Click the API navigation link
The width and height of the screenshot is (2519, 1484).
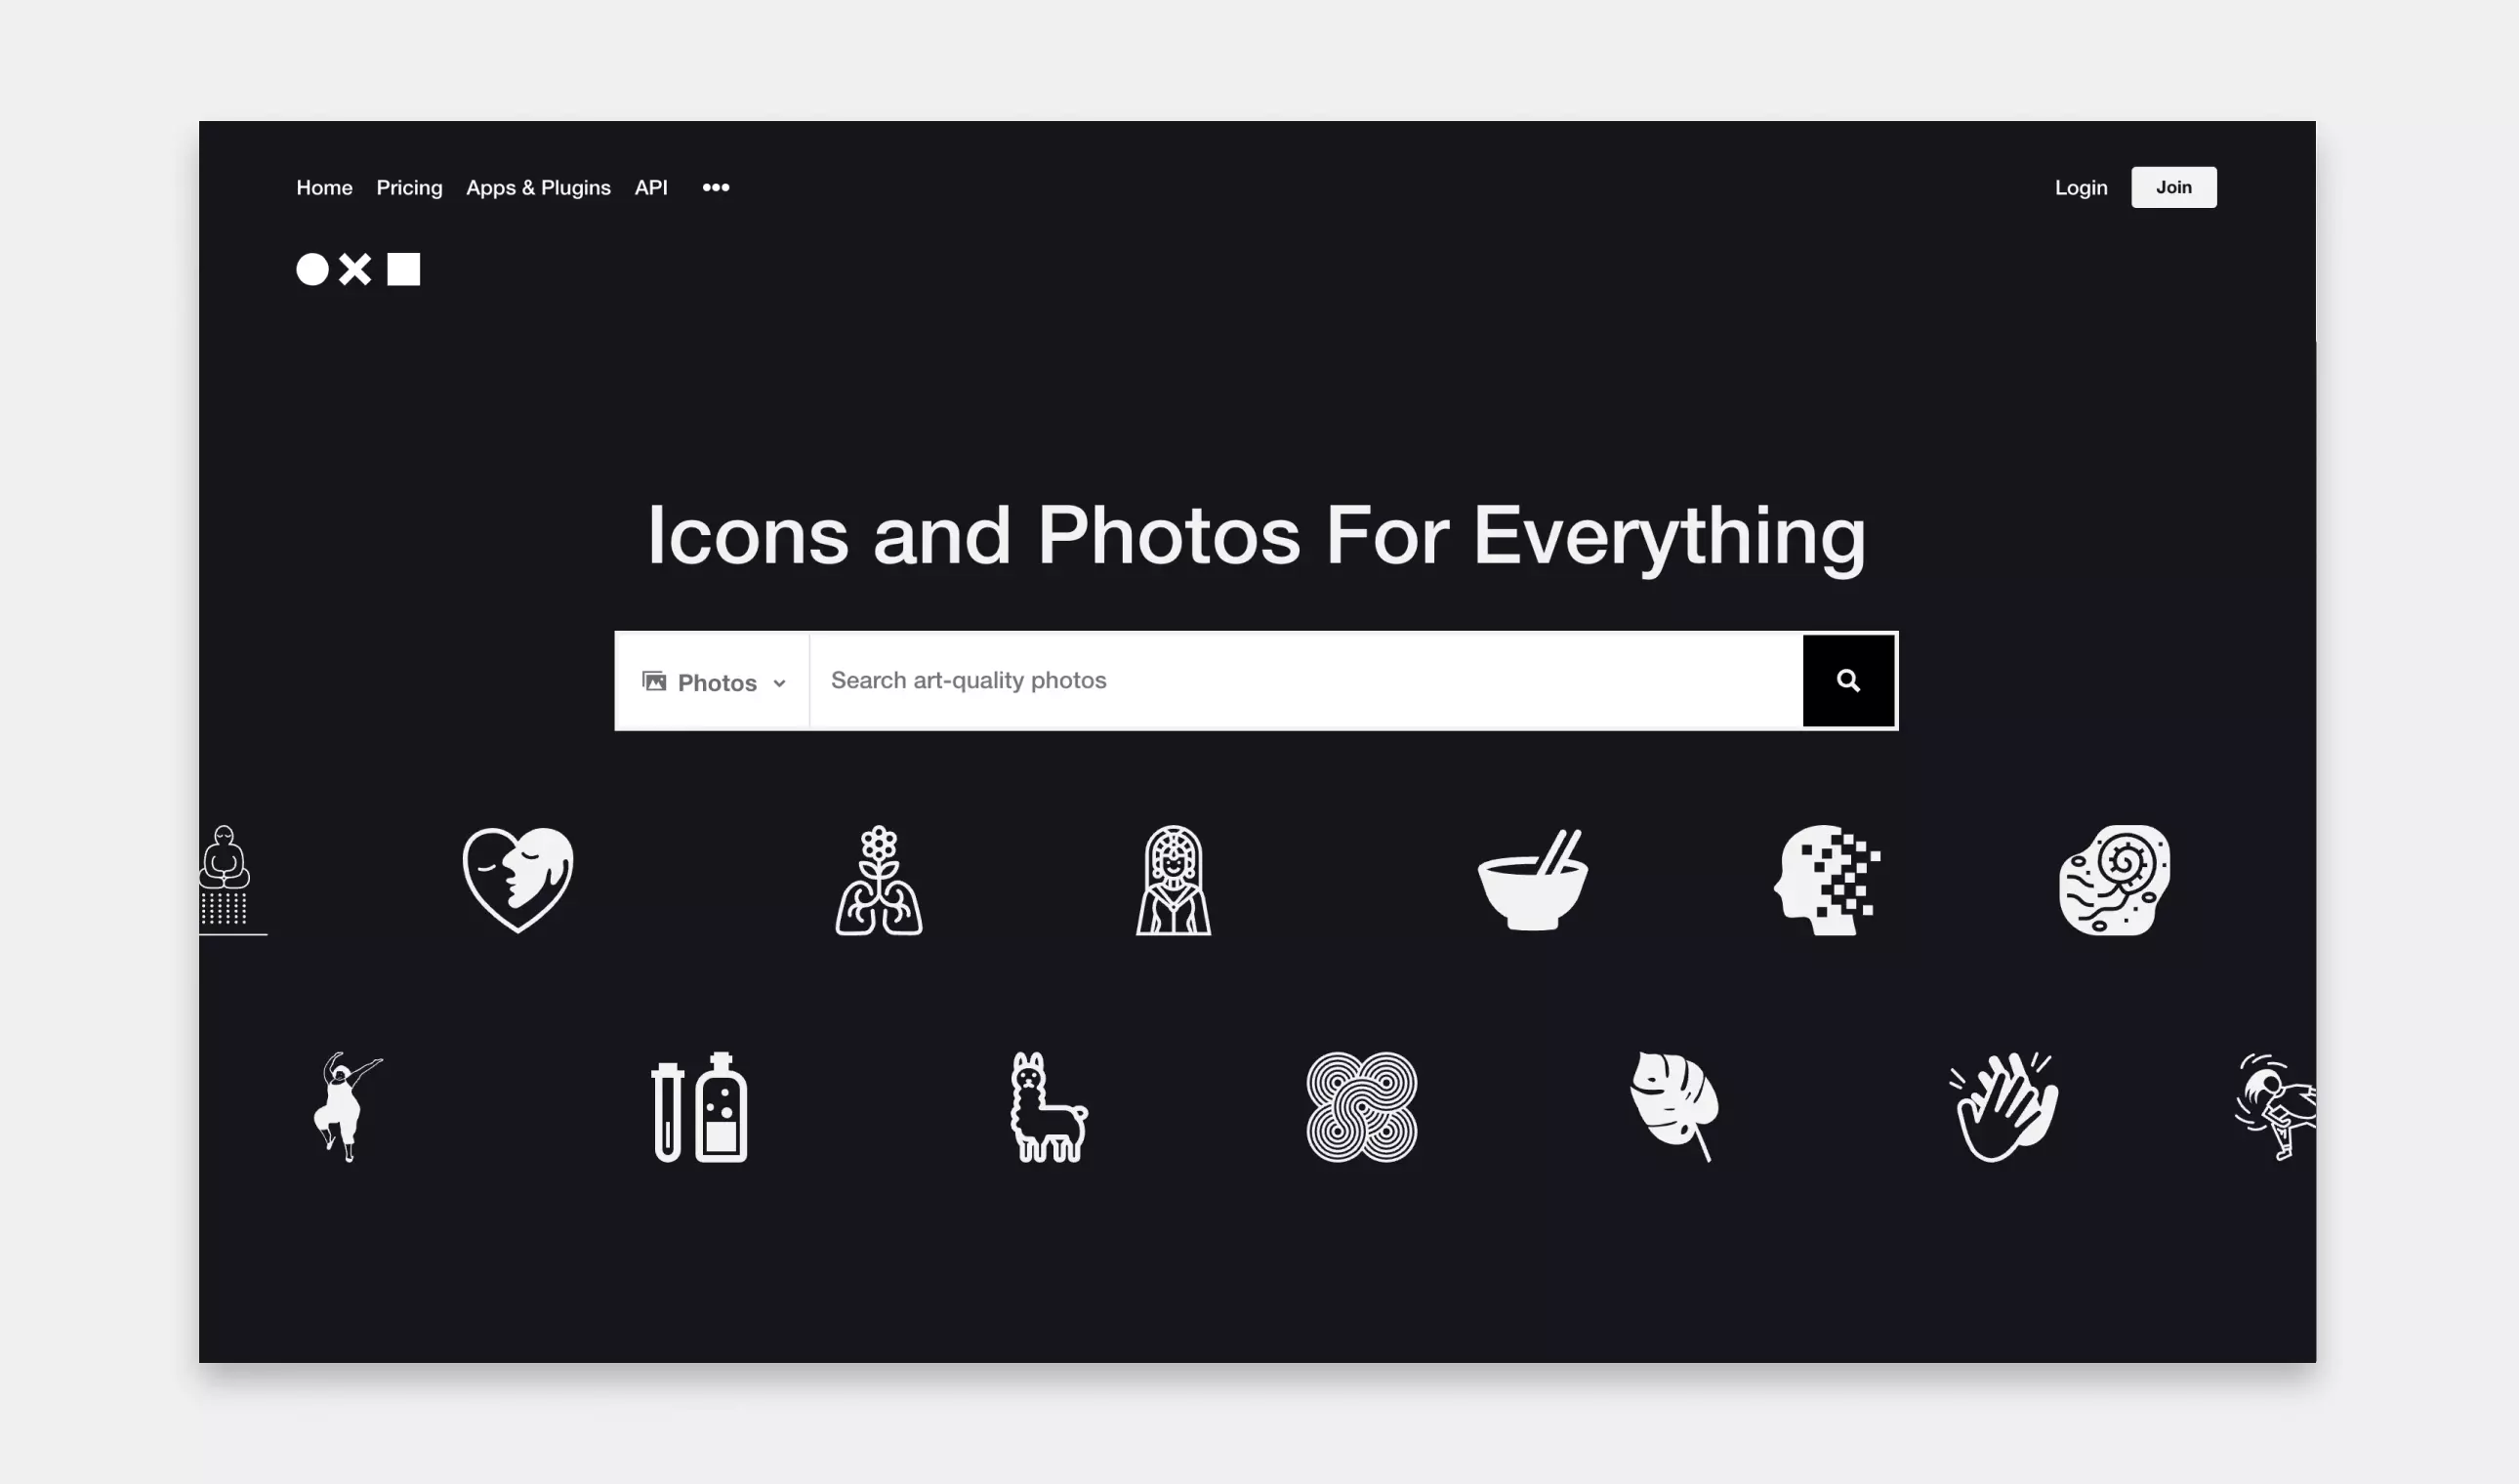click(x=650, y=187)
